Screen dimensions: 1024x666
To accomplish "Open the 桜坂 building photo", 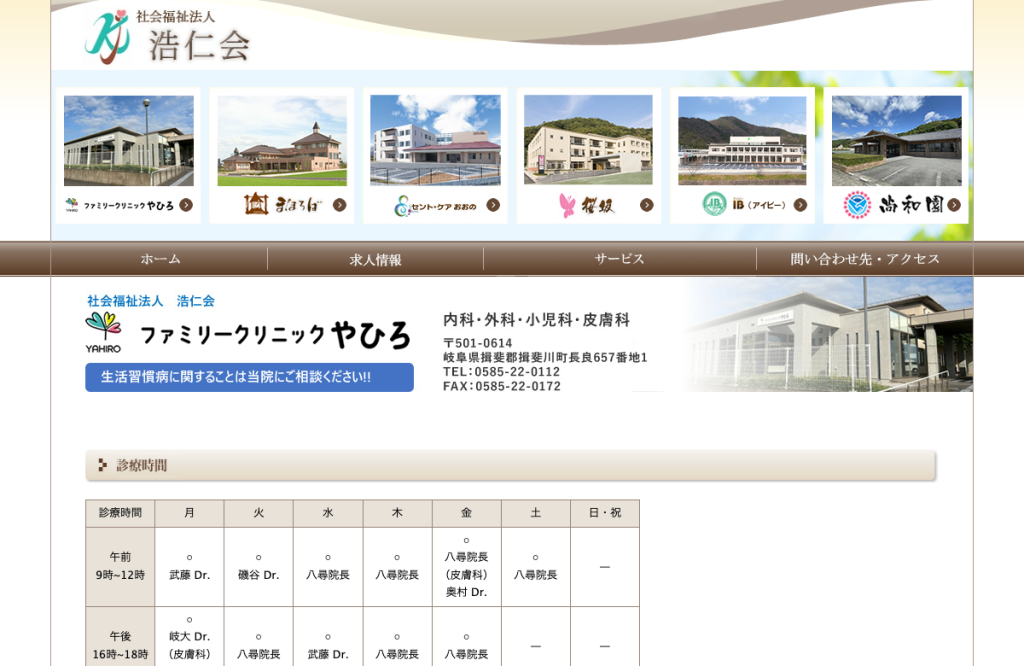I will coord(588,140).
